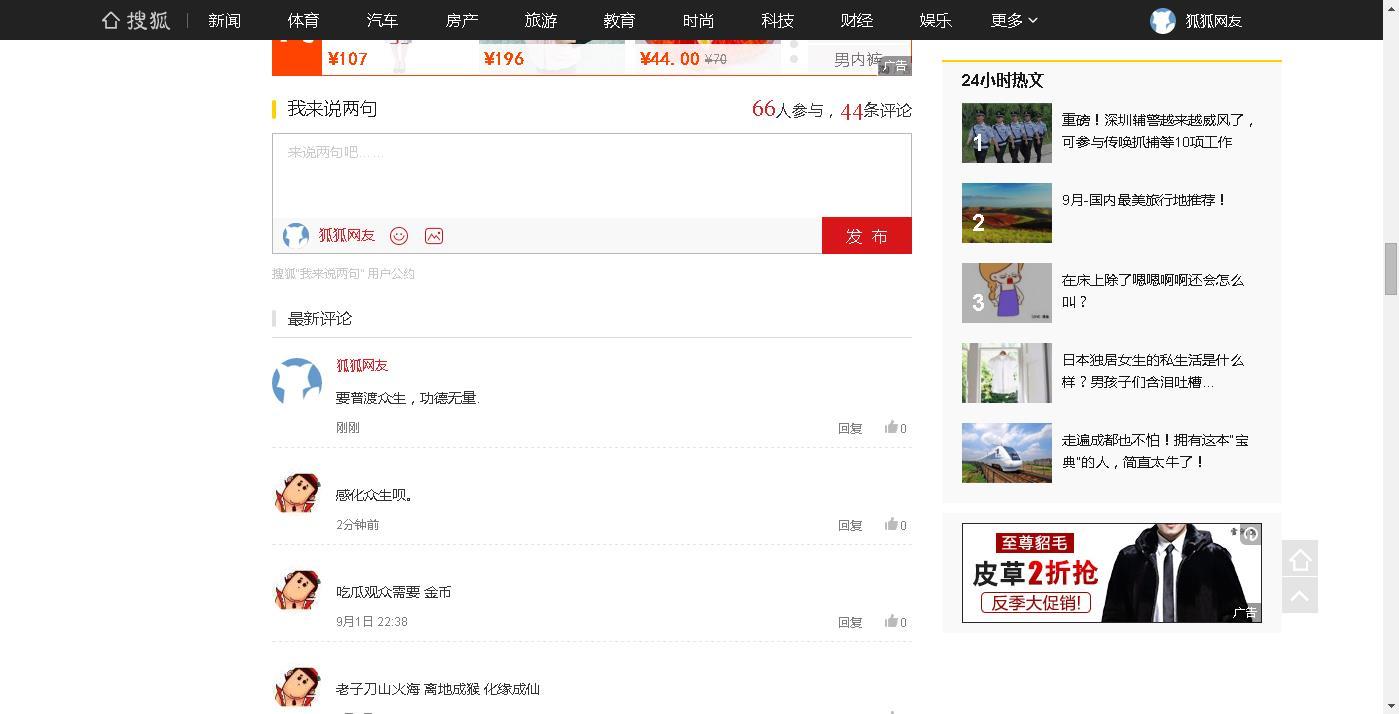Click the 发布 publish button
This screenshot has height=714, width=1399.
point(866,236)
